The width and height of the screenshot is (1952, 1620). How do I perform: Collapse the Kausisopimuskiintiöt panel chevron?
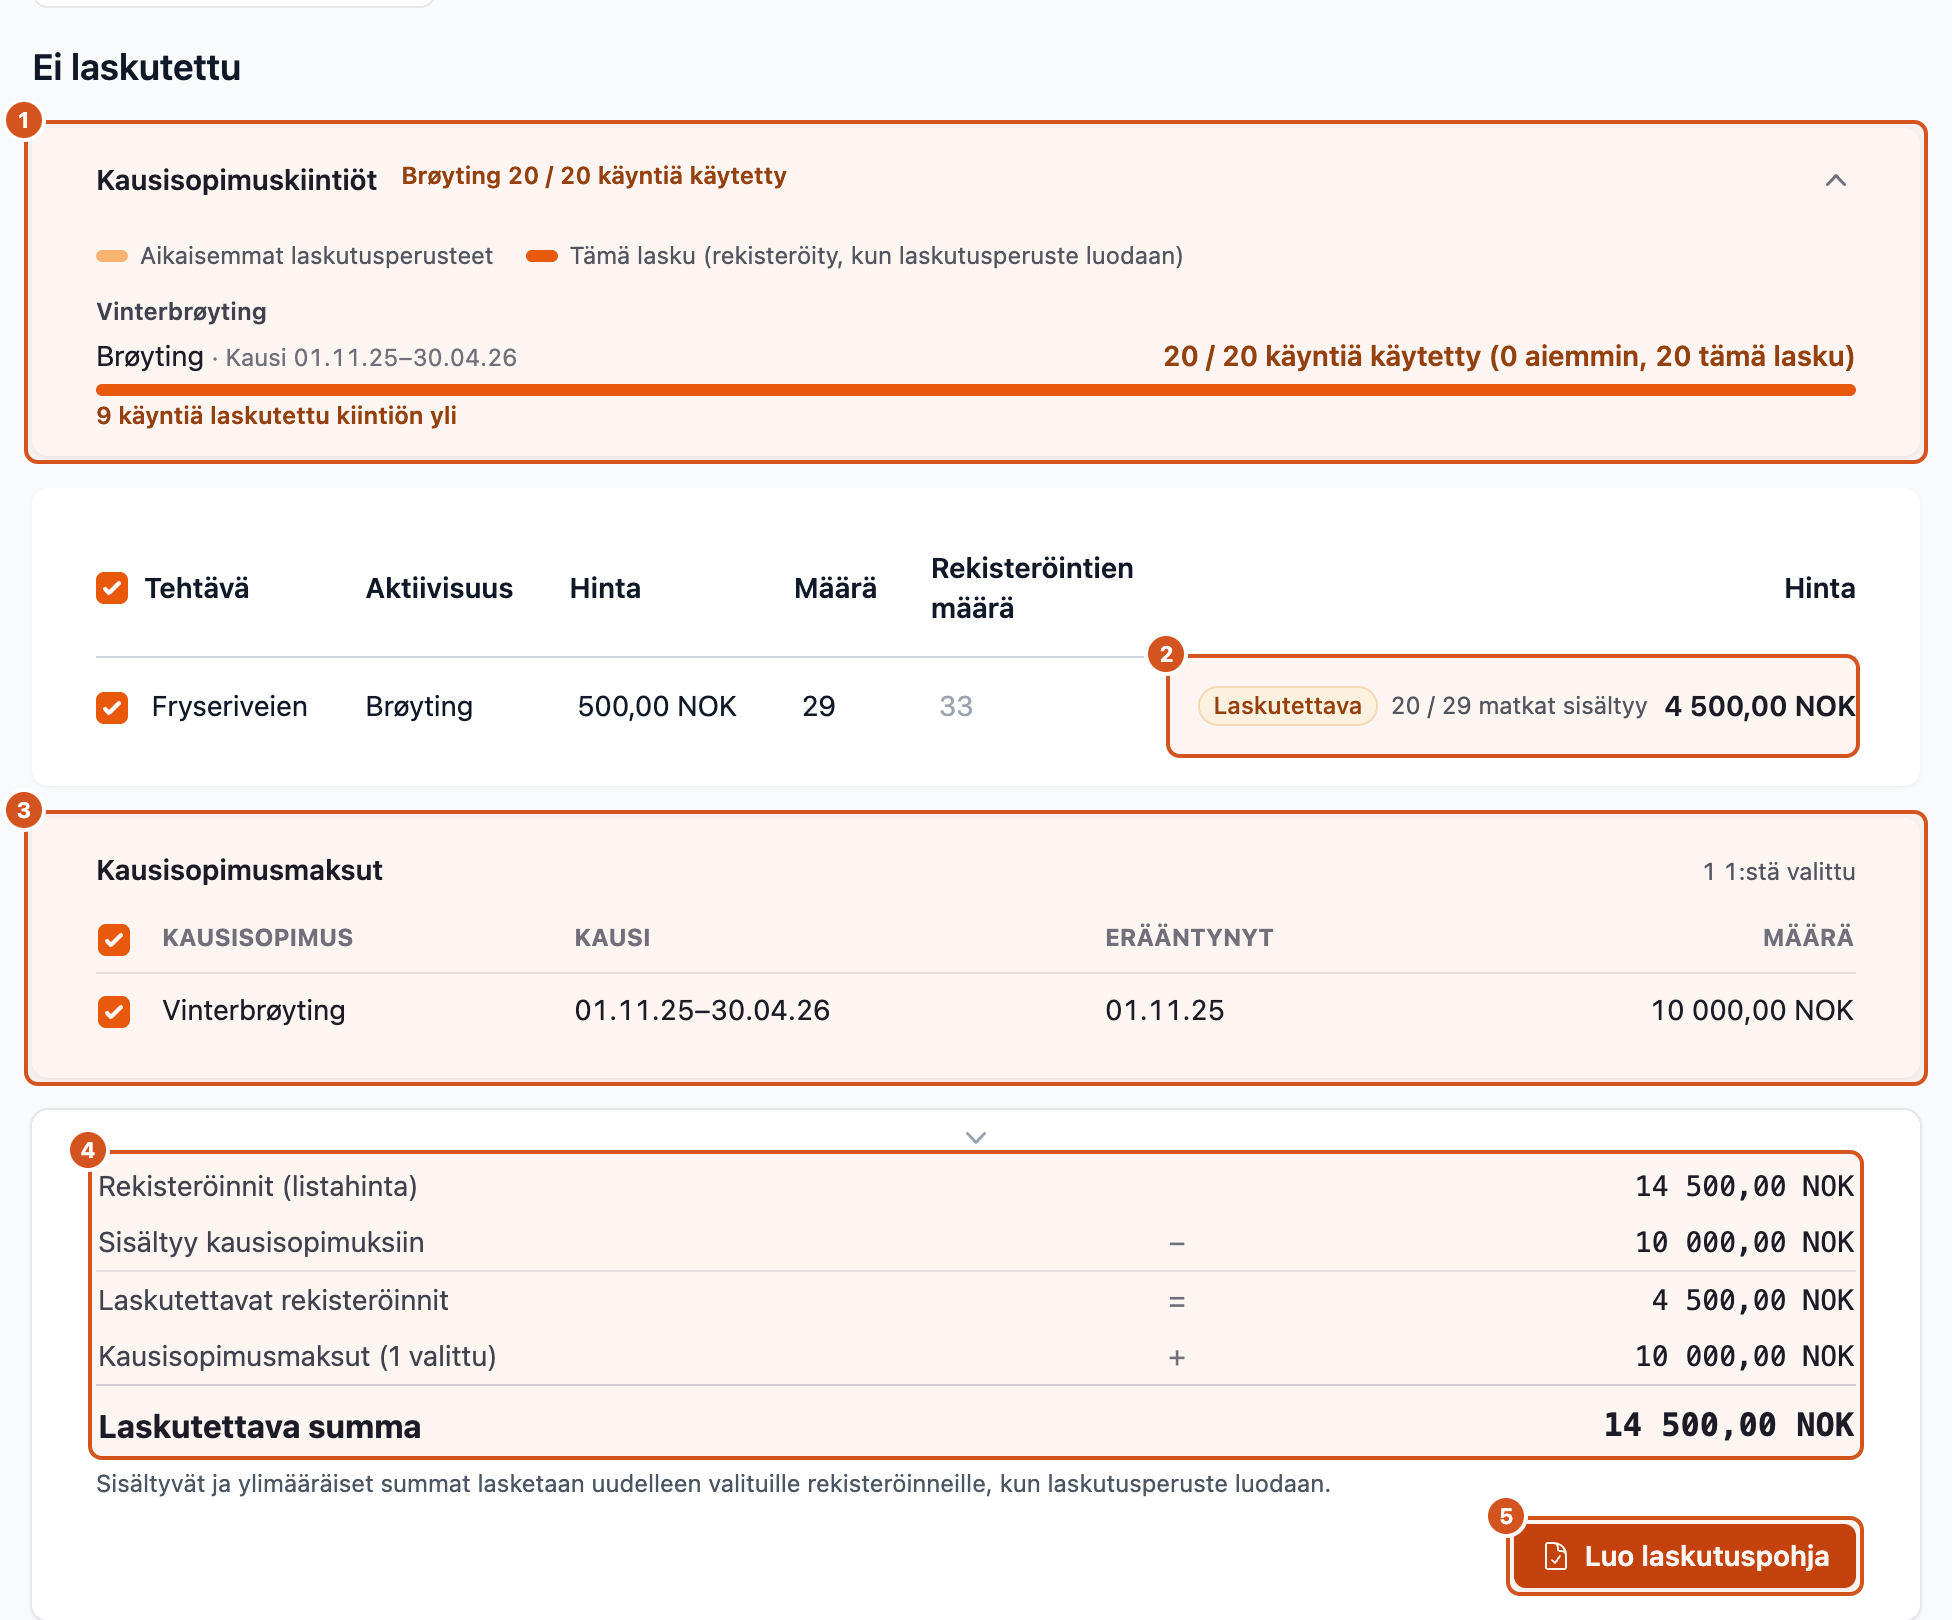tap(1835, 180)
